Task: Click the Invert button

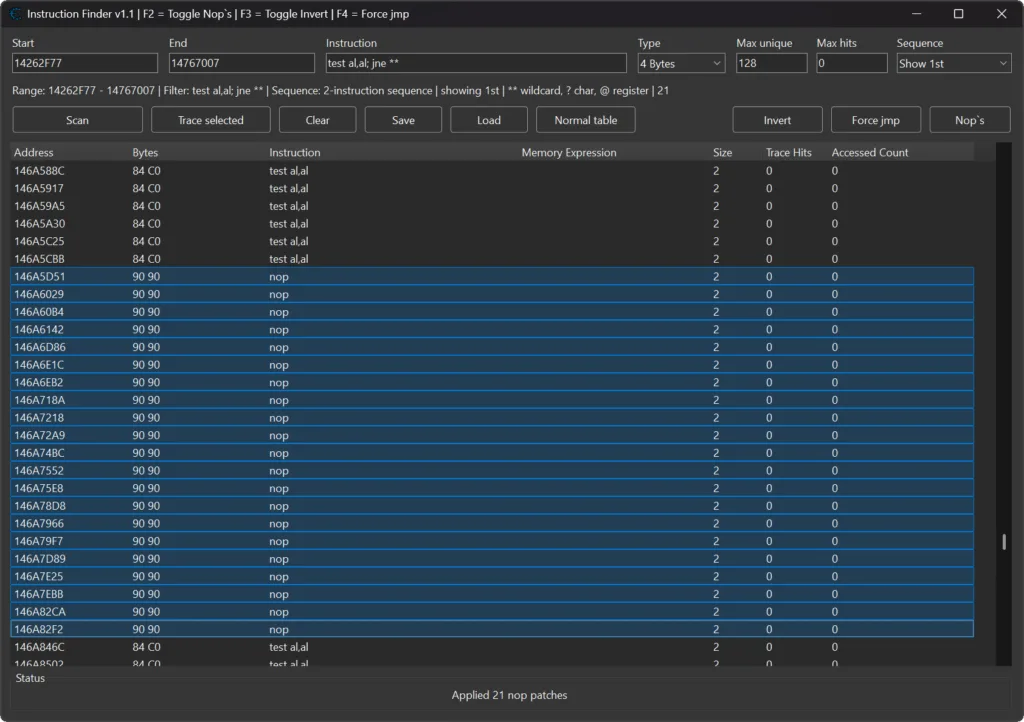Action: pos(777,120)
